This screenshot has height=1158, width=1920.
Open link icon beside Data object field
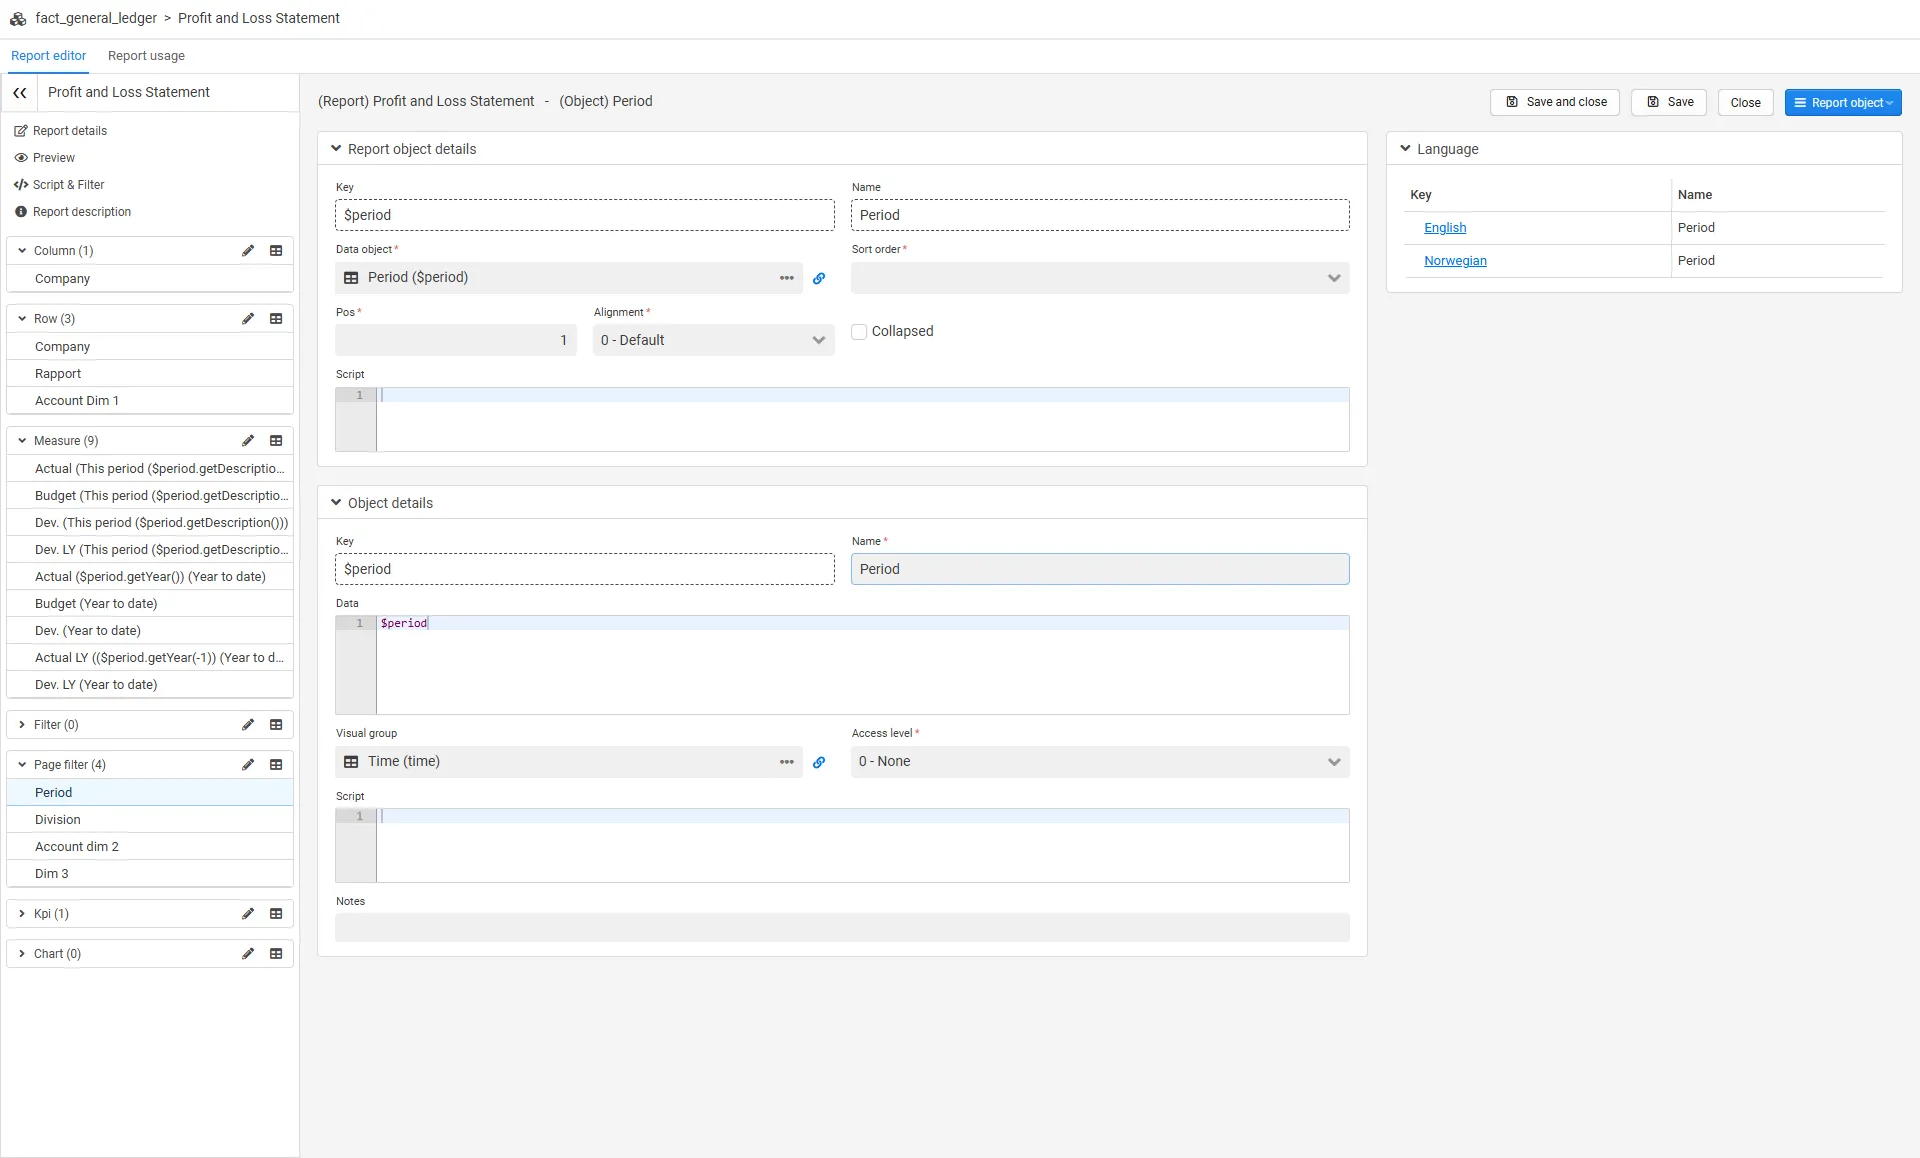(819, 278)
